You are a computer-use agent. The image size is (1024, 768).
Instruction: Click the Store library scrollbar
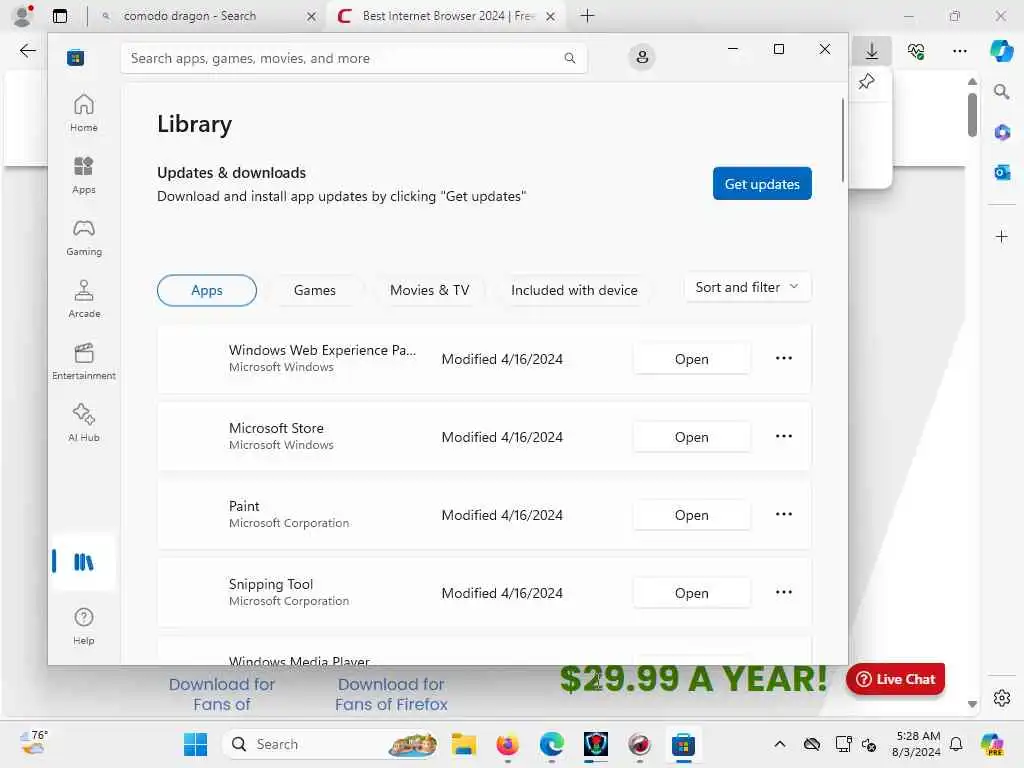[843, 140]
